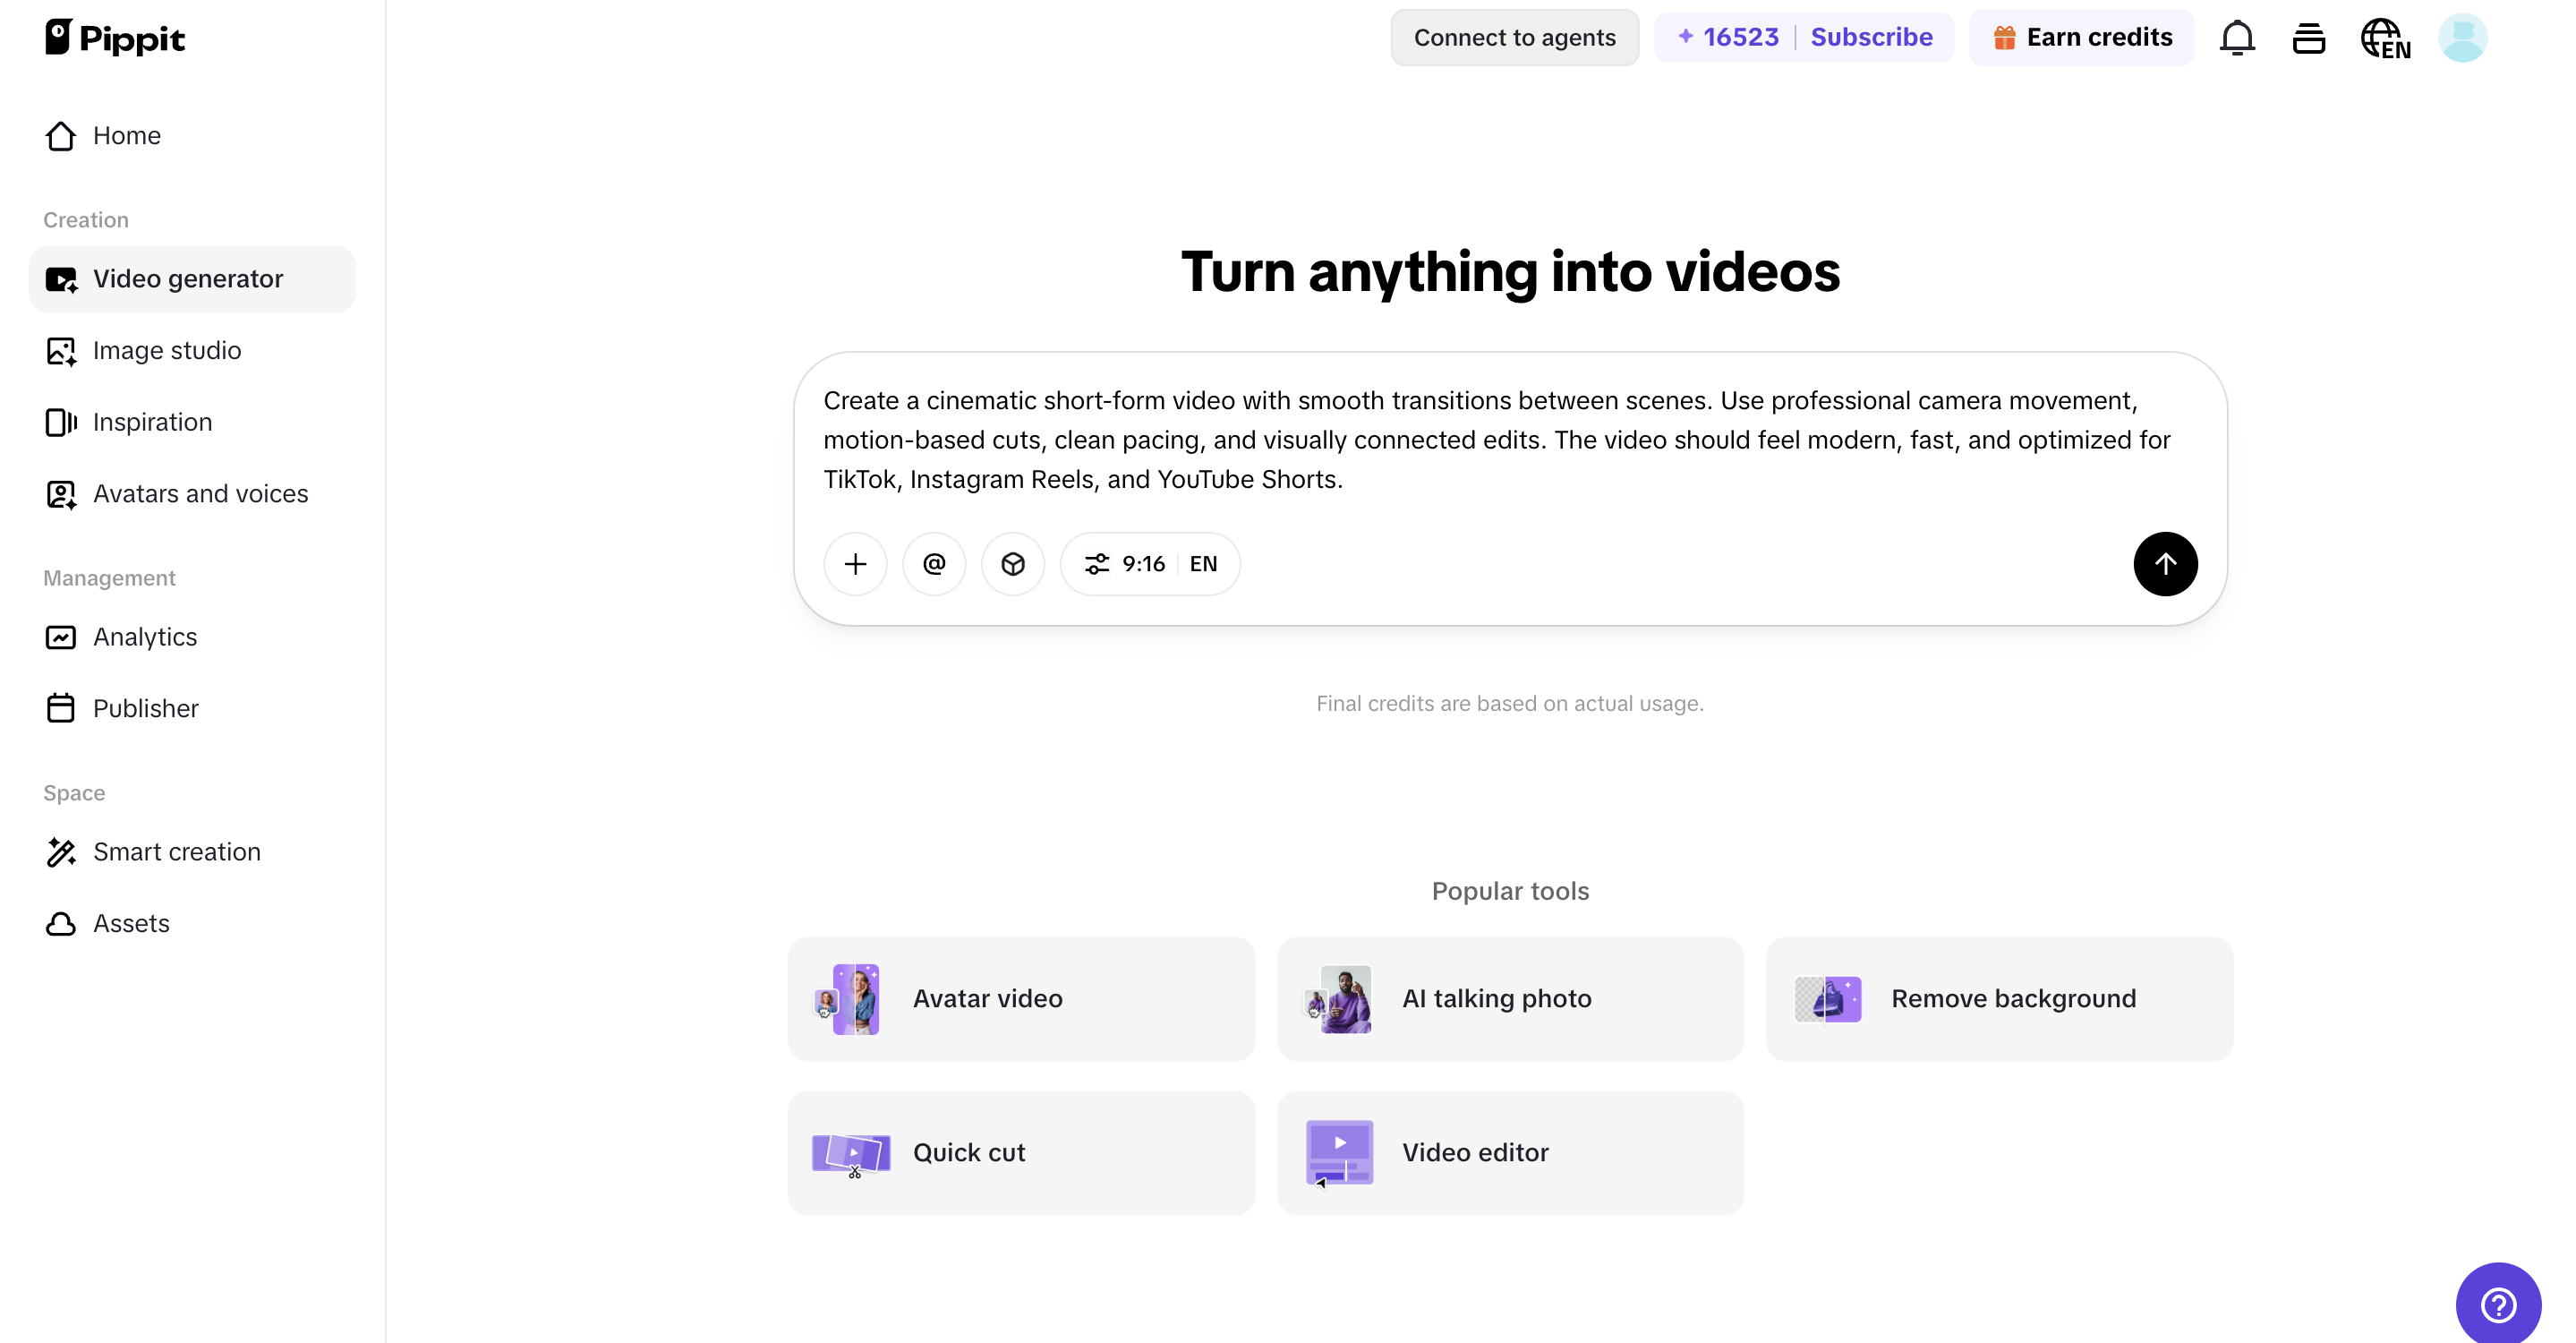Click the Avatar video thumbnail image
Screen dimensions: 2576x1343
848,999
